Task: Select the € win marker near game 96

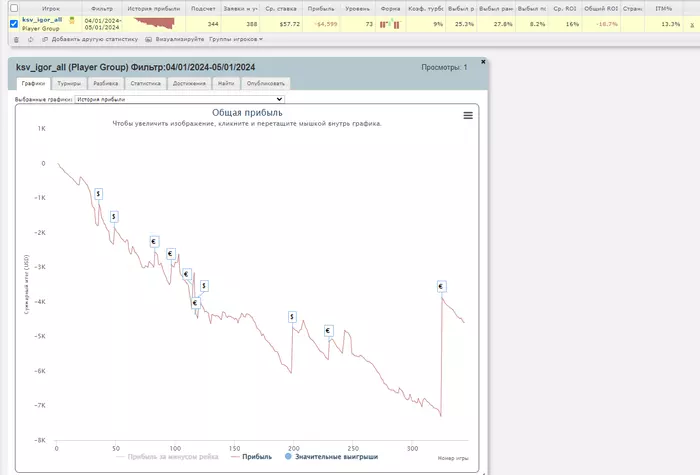Action: tap(171, 254)
